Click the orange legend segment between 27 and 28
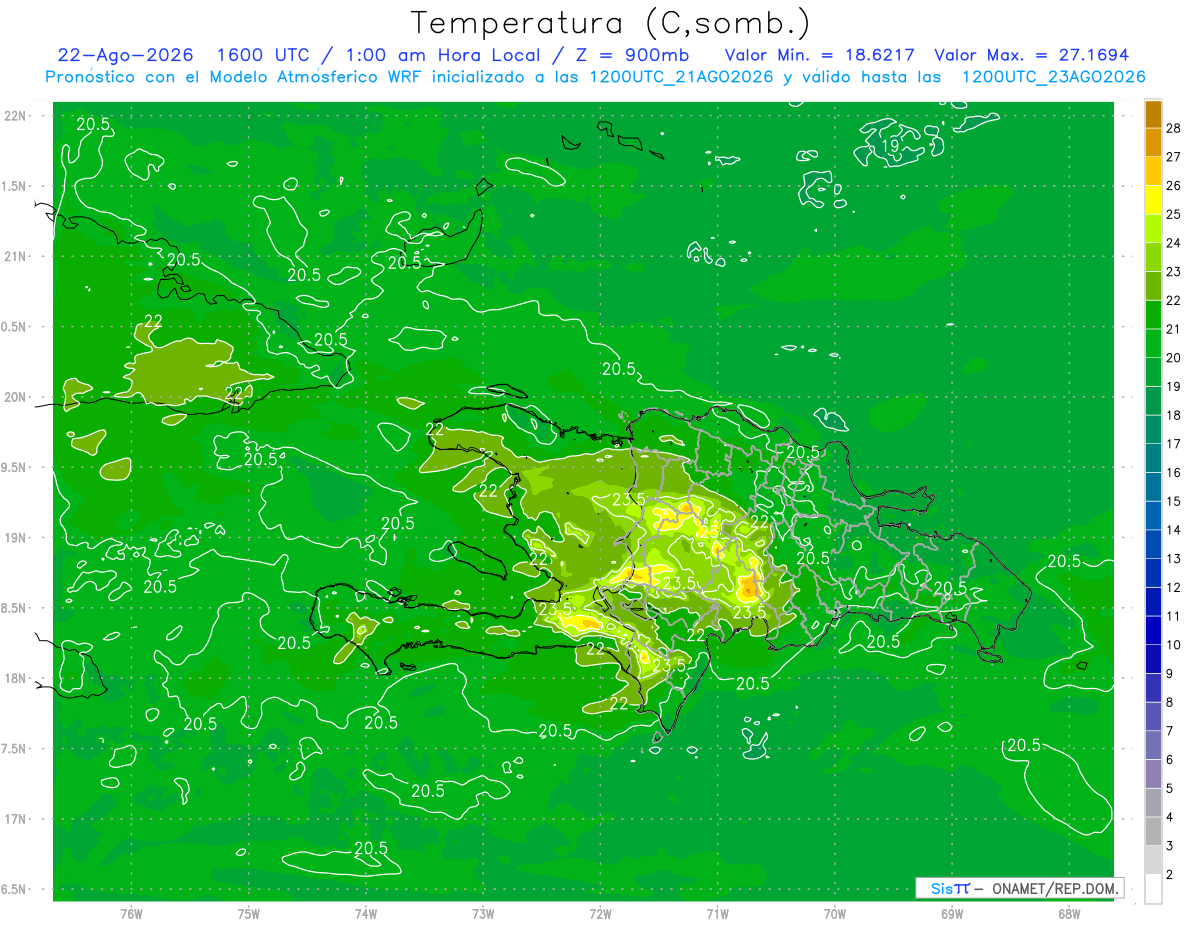1200x927 pixels. pos(1153,143)
